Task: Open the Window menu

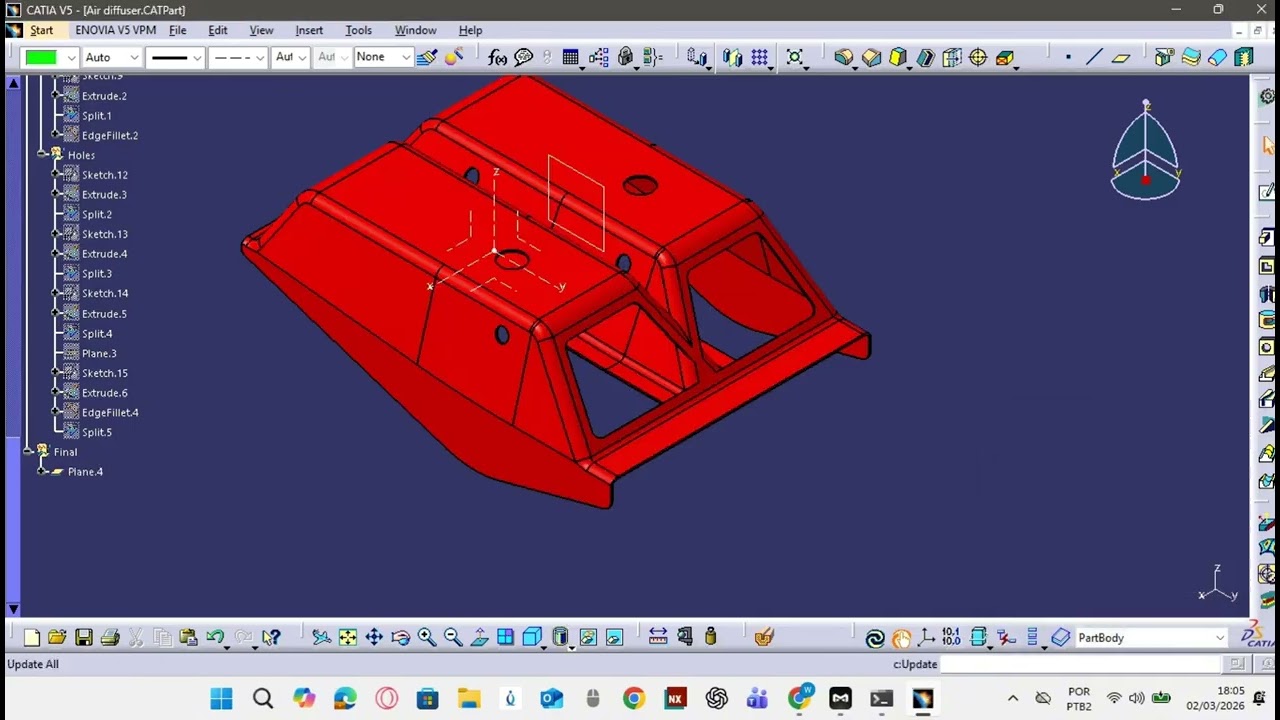Action: click(x=415, y=30)
